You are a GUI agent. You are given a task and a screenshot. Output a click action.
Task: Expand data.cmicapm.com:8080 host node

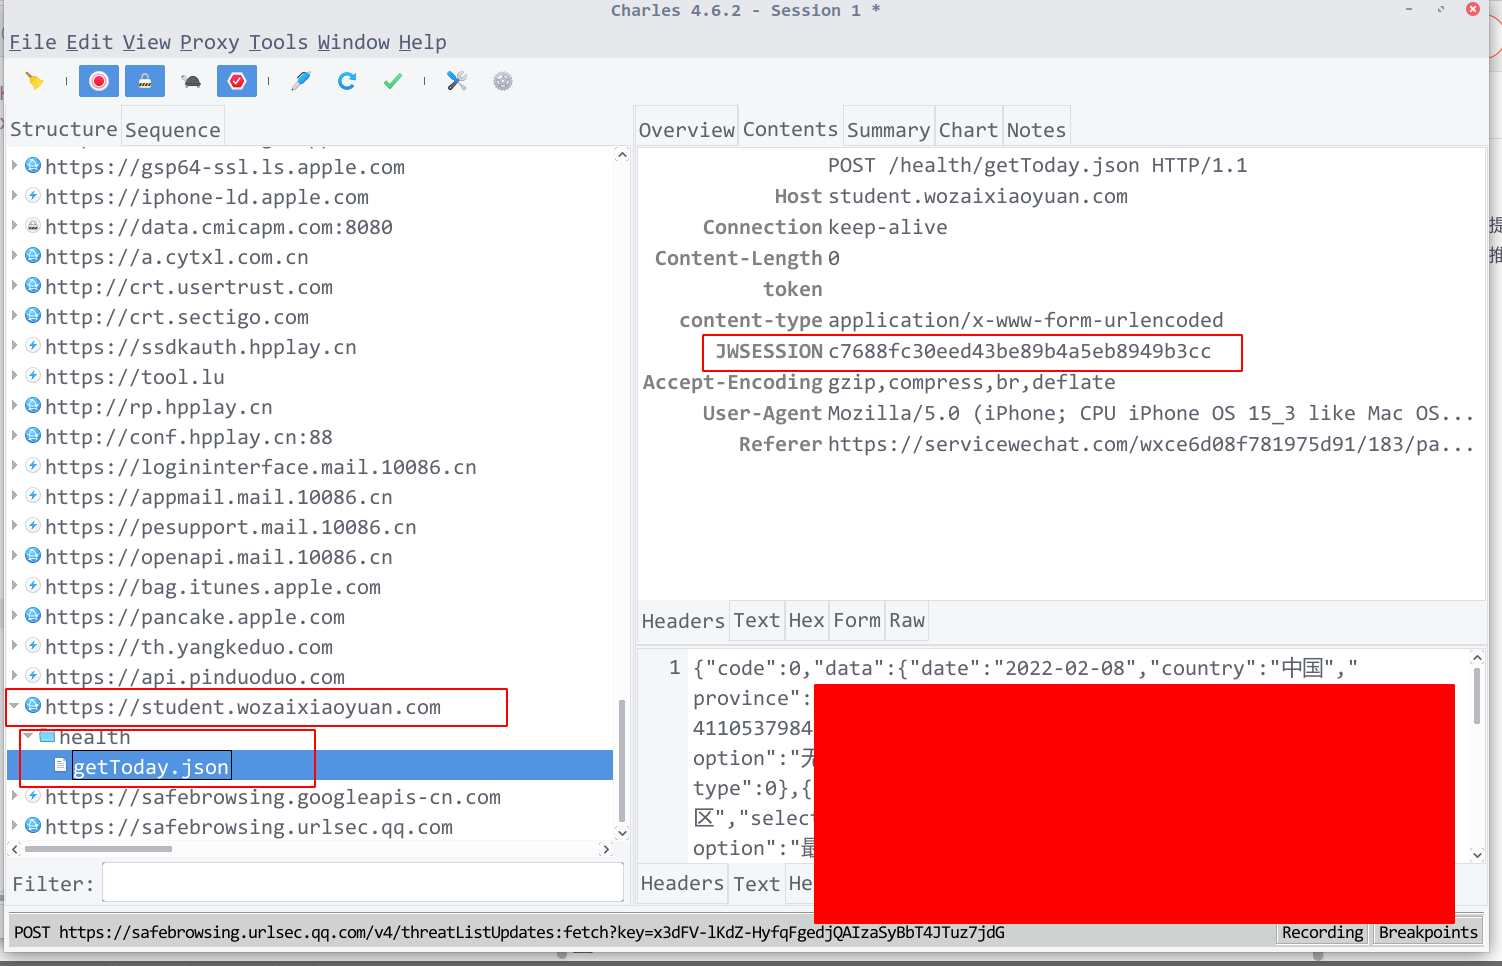(14, 226)
